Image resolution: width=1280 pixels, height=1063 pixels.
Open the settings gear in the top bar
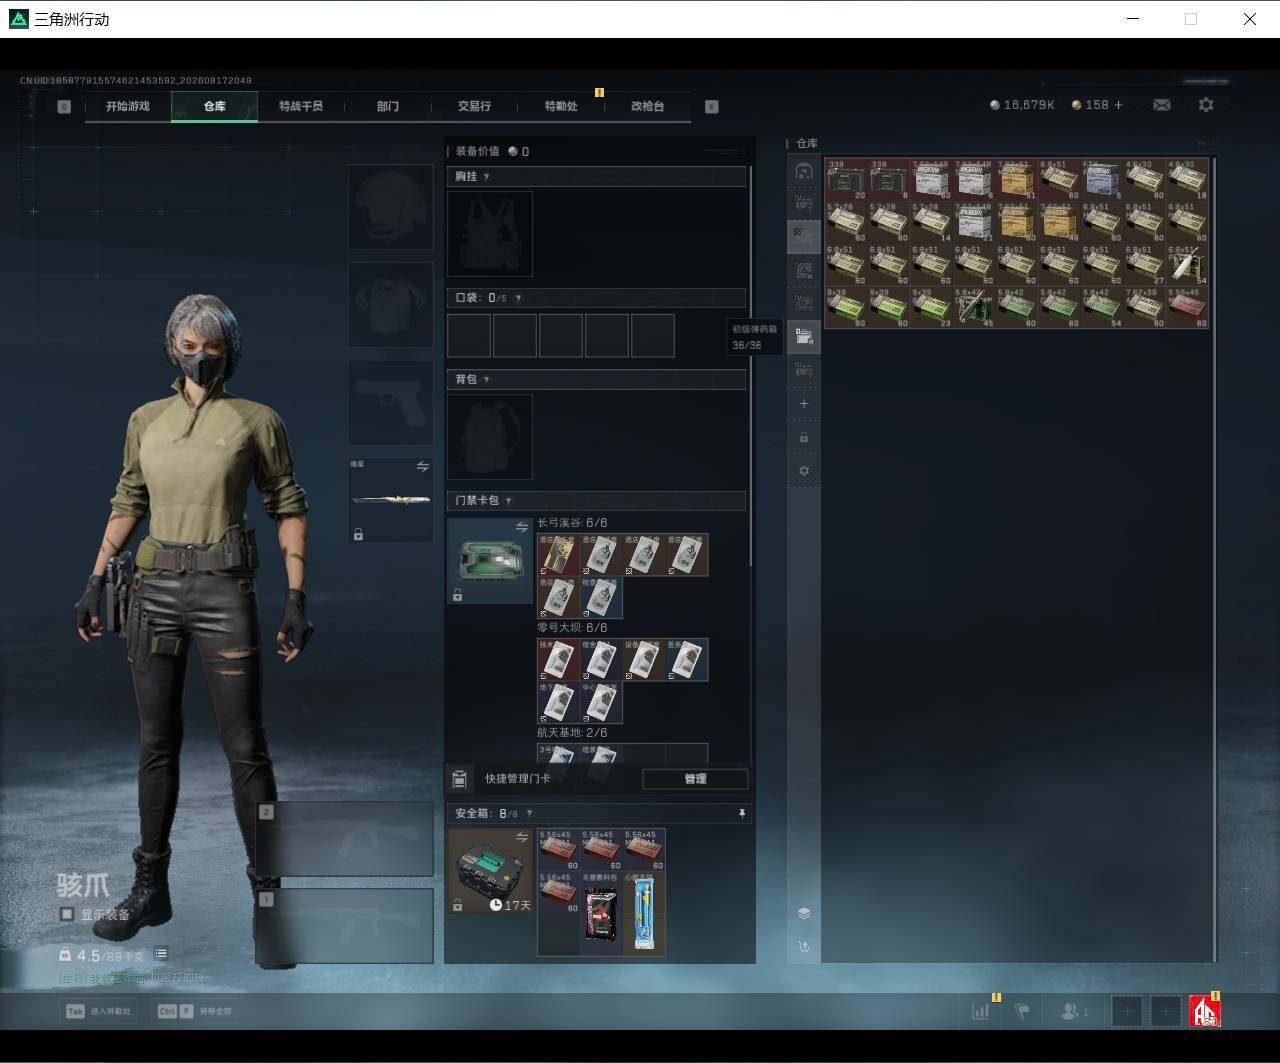(x=1206, y=105)
